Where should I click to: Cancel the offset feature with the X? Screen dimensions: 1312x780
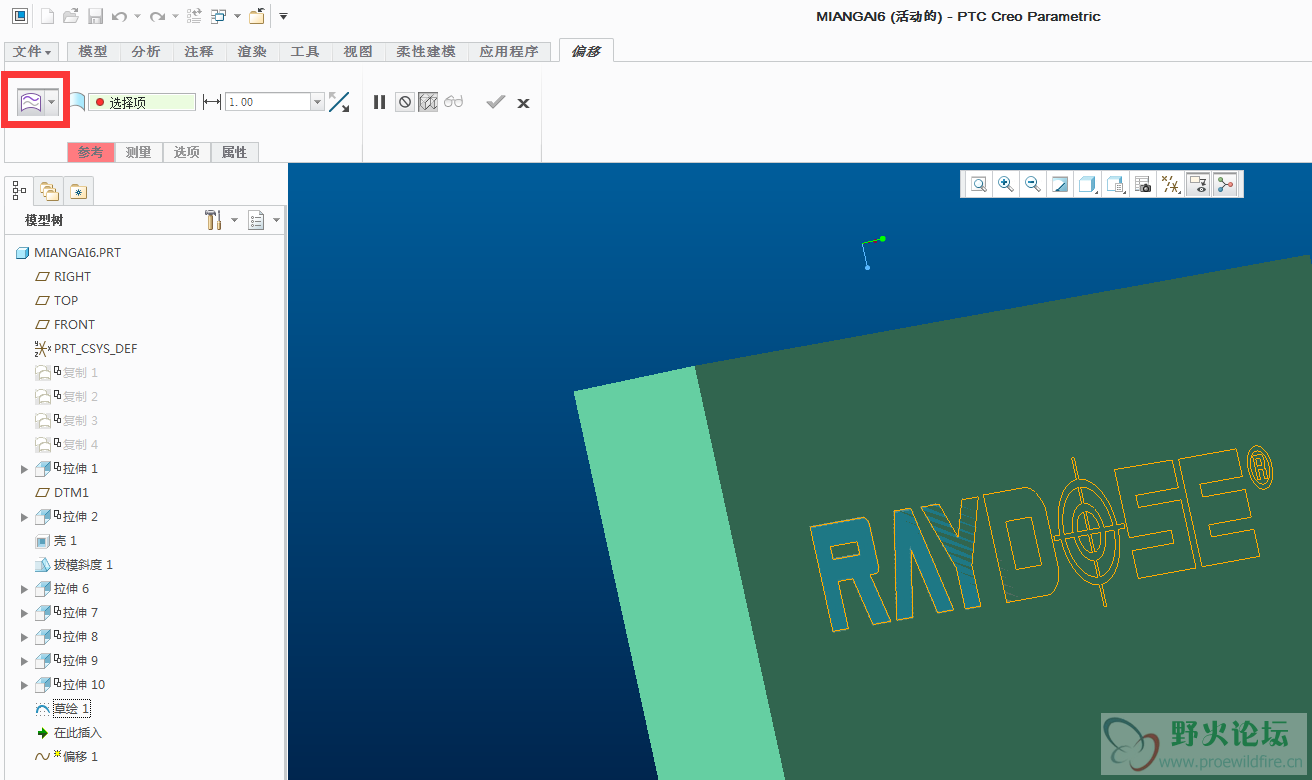click(x=523, y=103)
